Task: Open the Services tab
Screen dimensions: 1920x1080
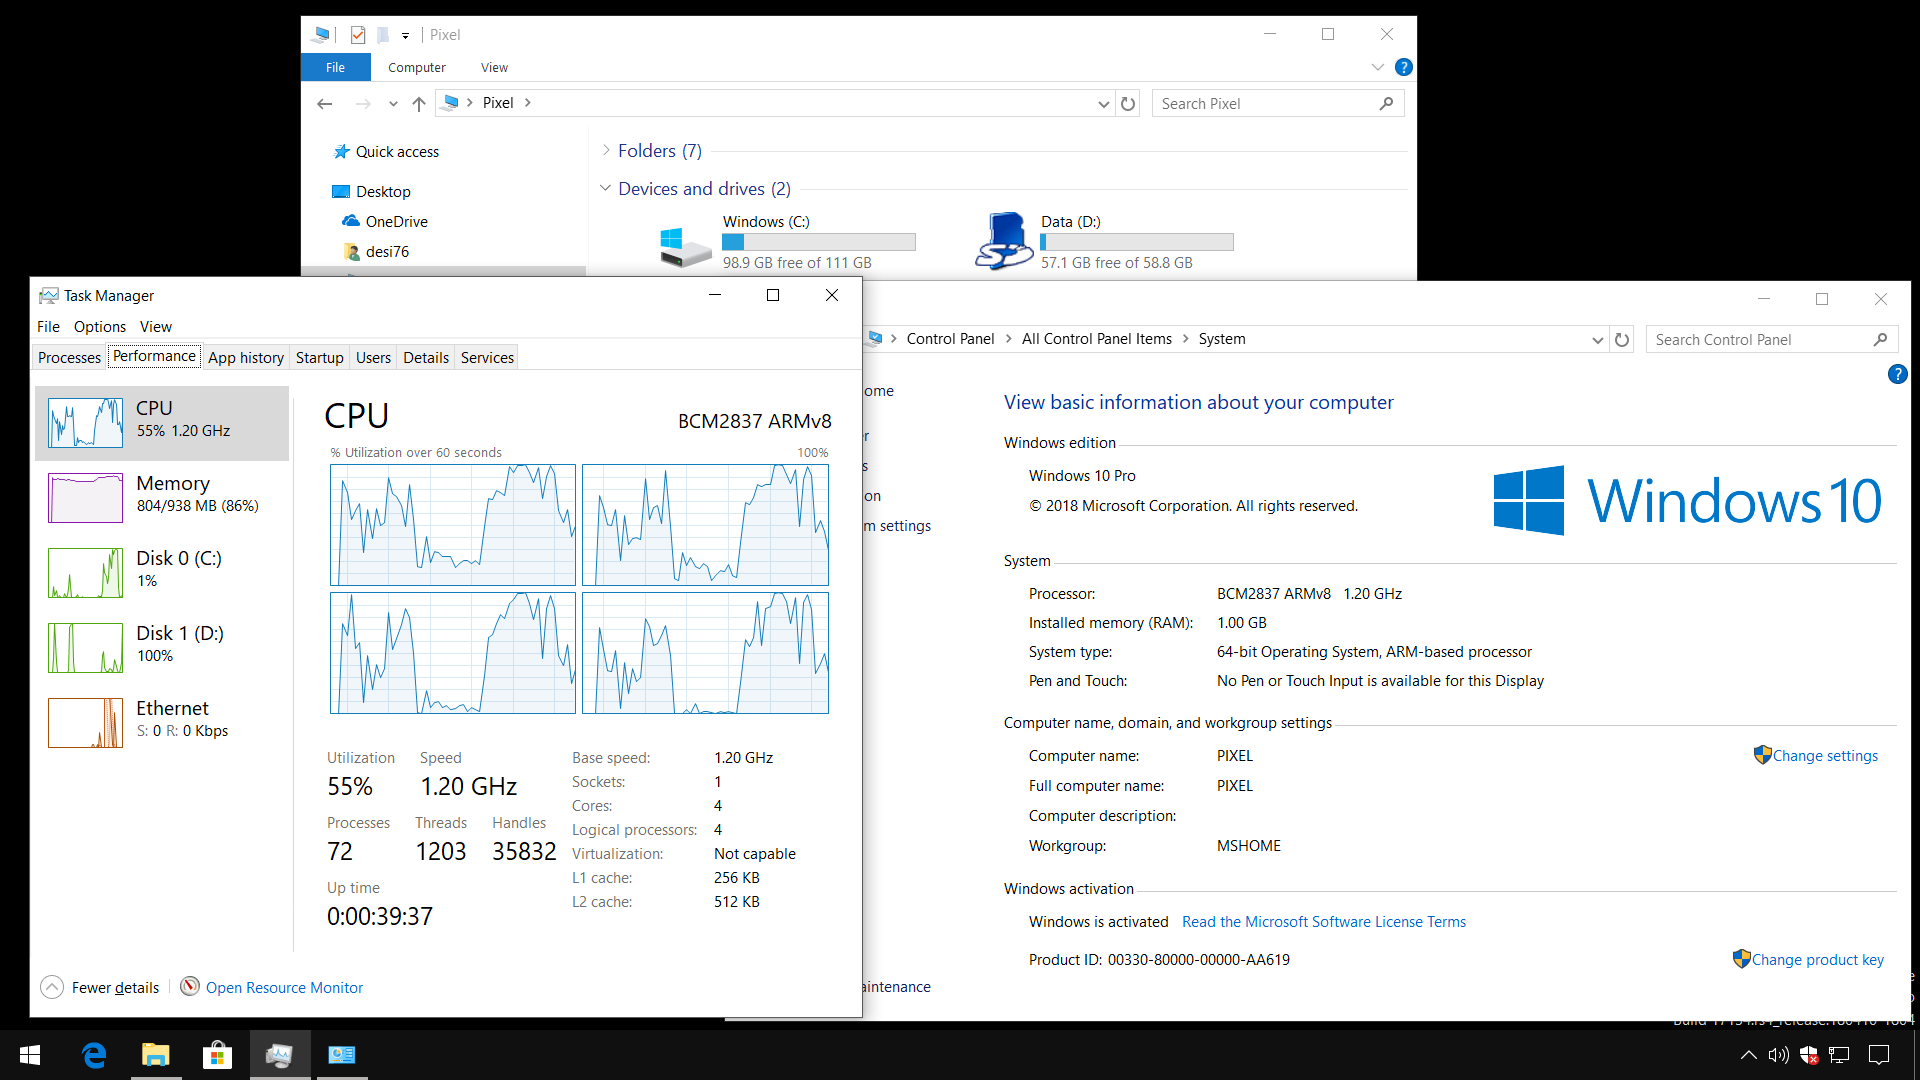Action: [x=487, y=358]
